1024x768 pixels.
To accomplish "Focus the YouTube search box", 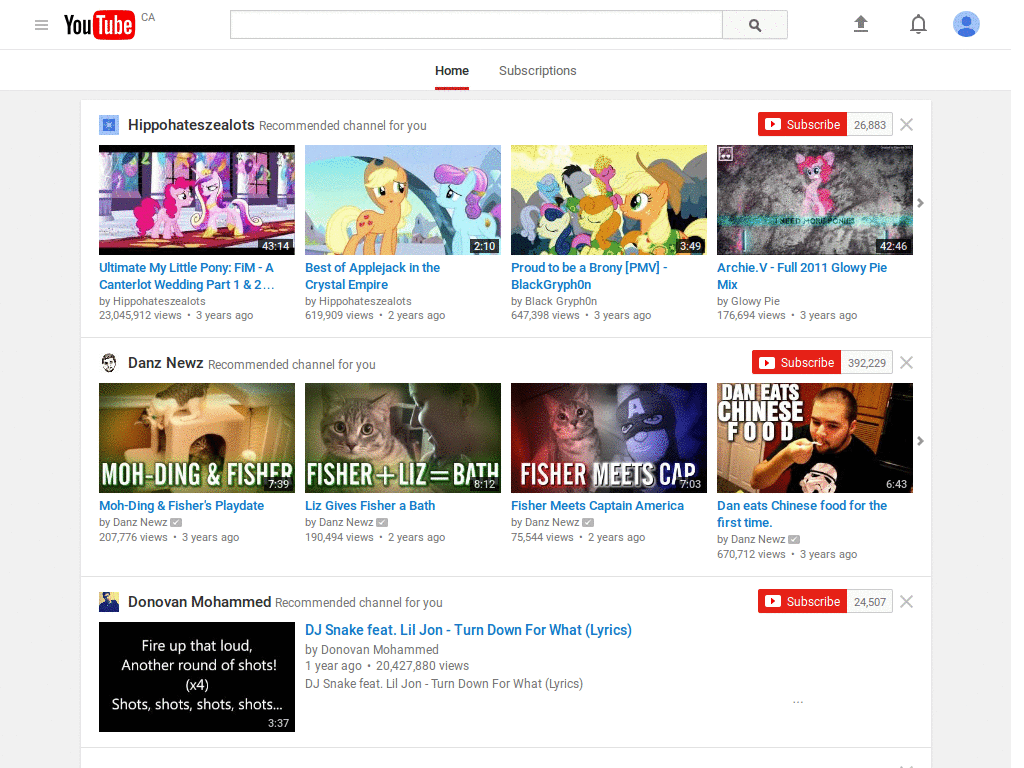I will pos(476,25).
